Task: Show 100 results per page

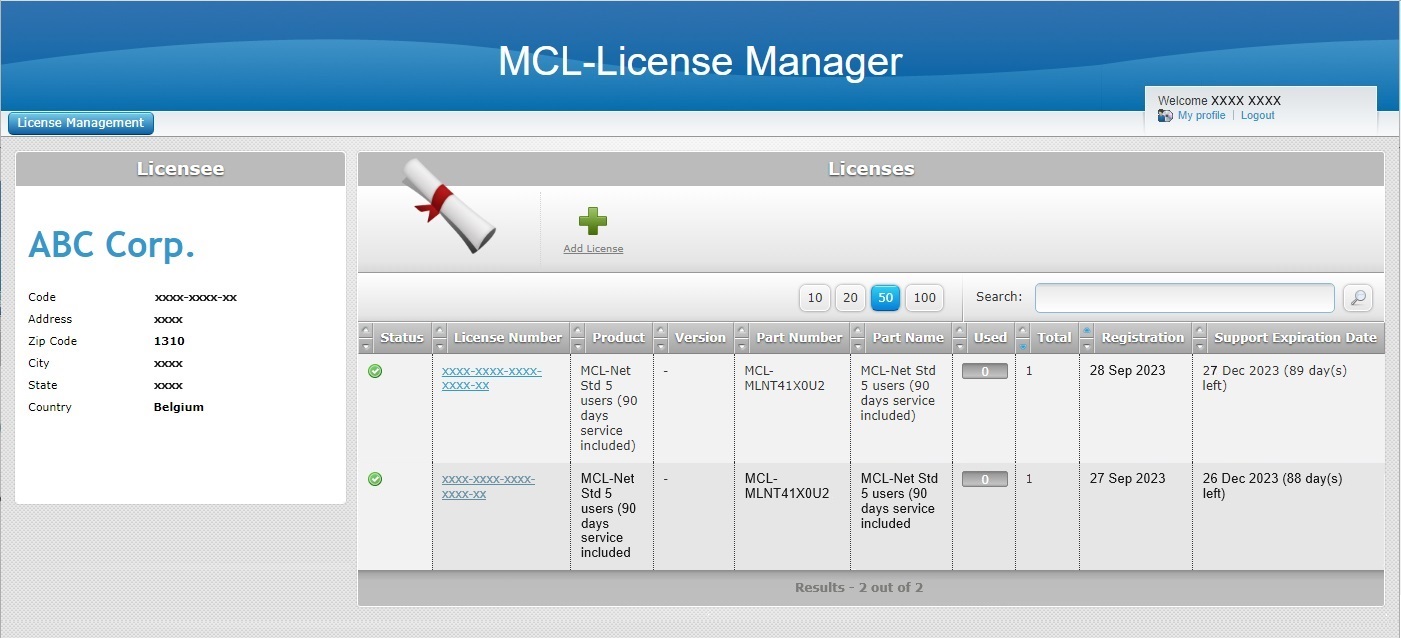Action: coord(925,297)
